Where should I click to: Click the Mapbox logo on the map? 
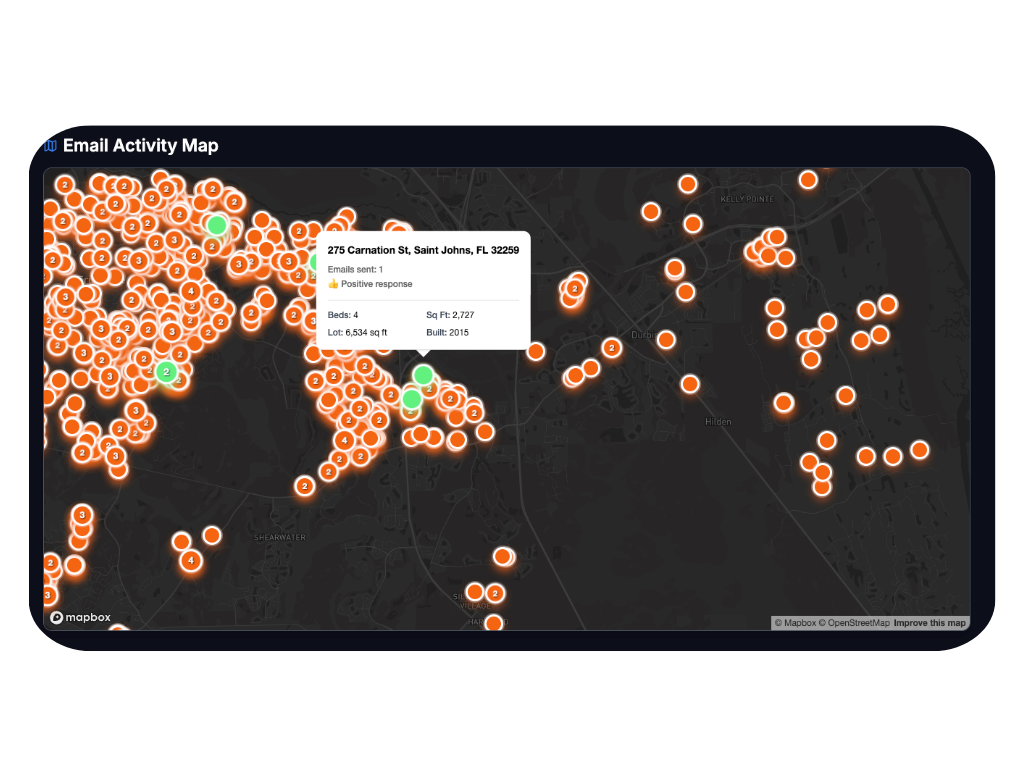(81, 618)
